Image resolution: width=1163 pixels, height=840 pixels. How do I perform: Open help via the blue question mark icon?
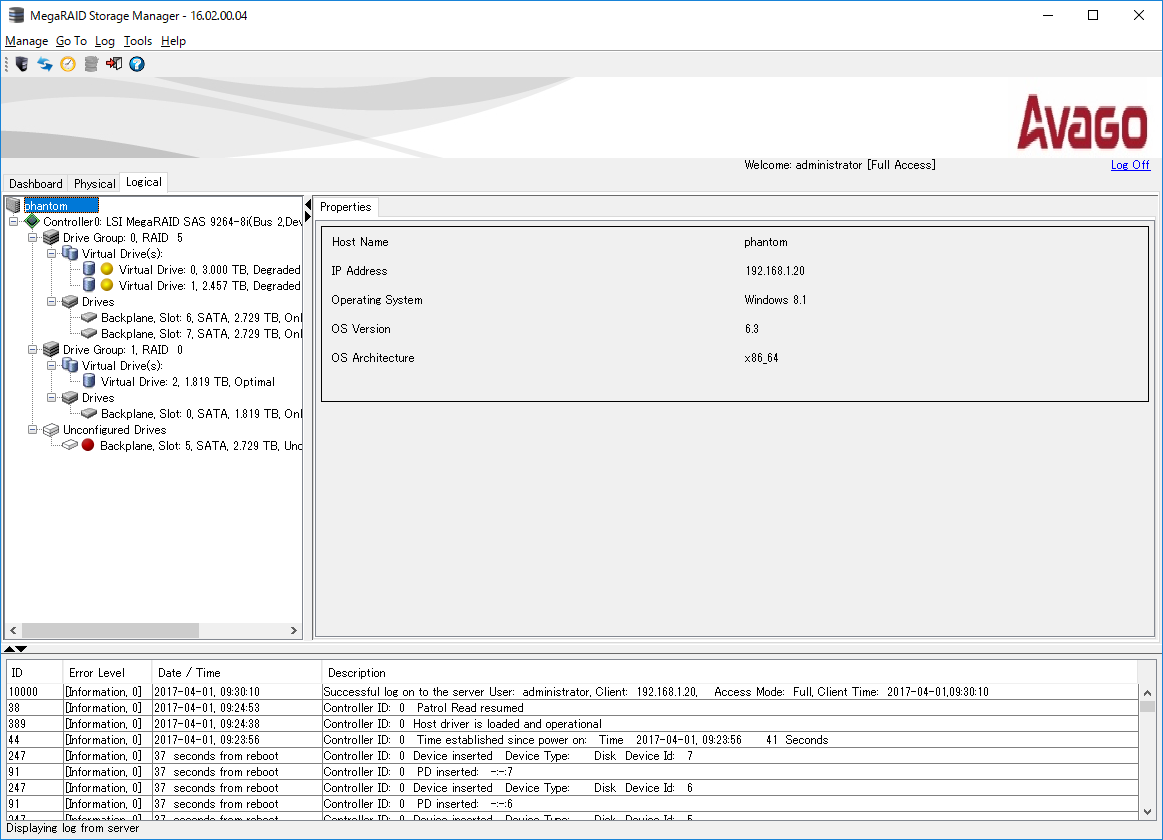tap(137, 64)
